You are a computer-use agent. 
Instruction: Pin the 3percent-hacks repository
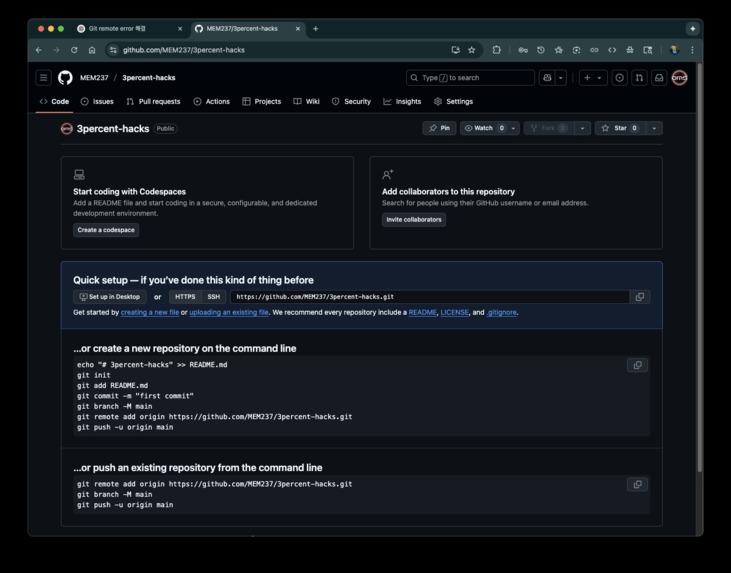pos(439,128)
